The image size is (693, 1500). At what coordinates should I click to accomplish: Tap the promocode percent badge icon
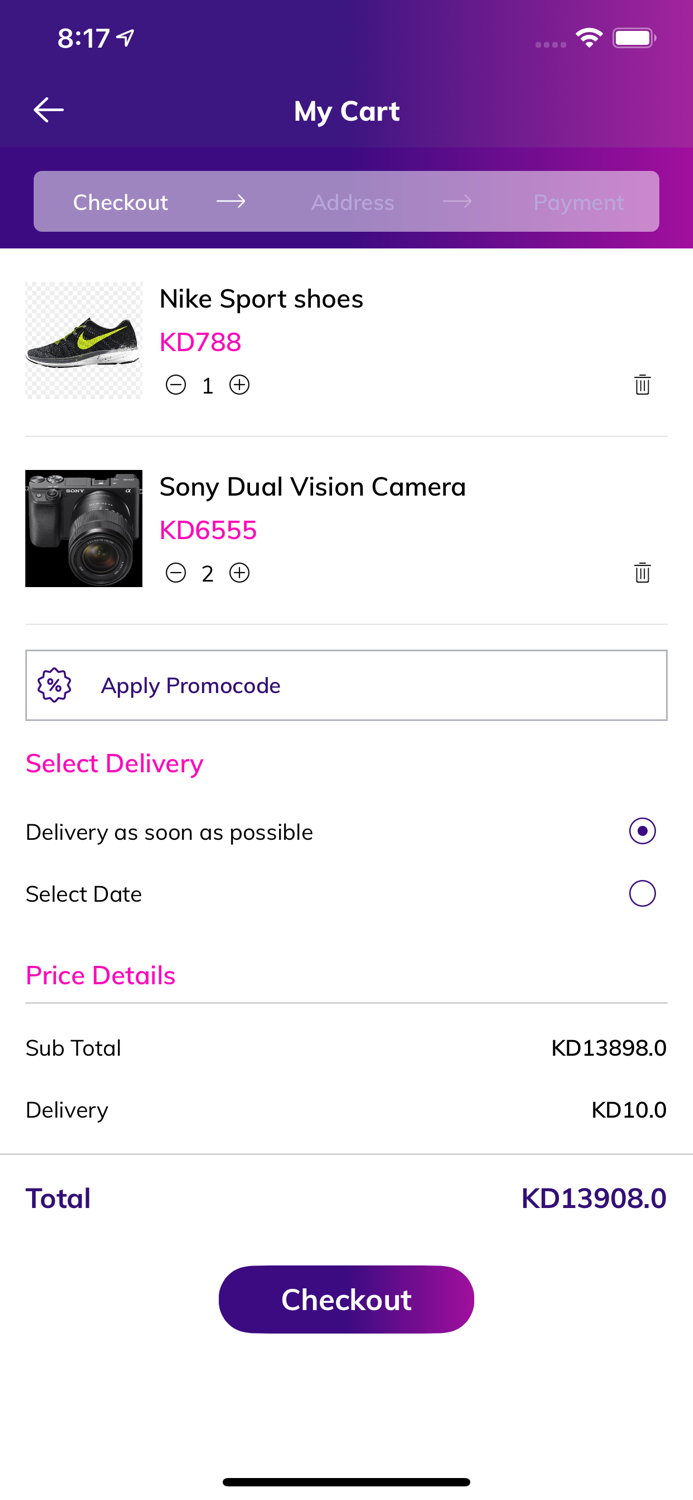coord(55,685)
